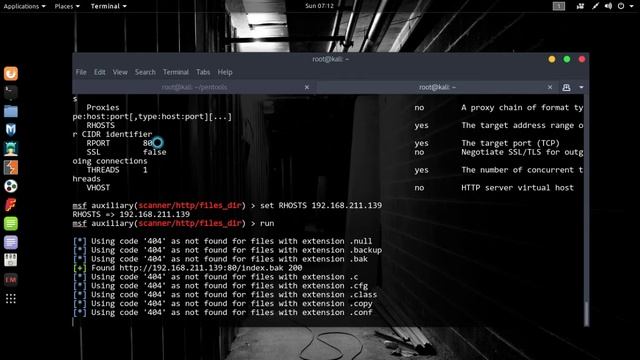The width and height of the screenshot is (640, 360).
Task: Open the Files folder icon in dock
Action: 11,111
